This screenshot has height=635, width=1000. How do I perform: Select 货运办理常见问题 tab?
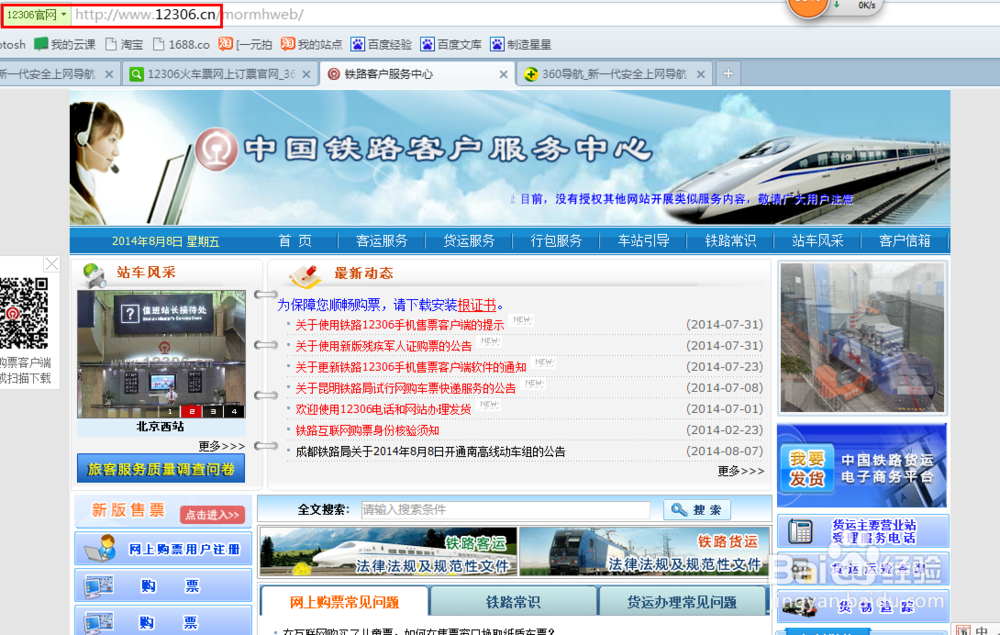(682, 602)
